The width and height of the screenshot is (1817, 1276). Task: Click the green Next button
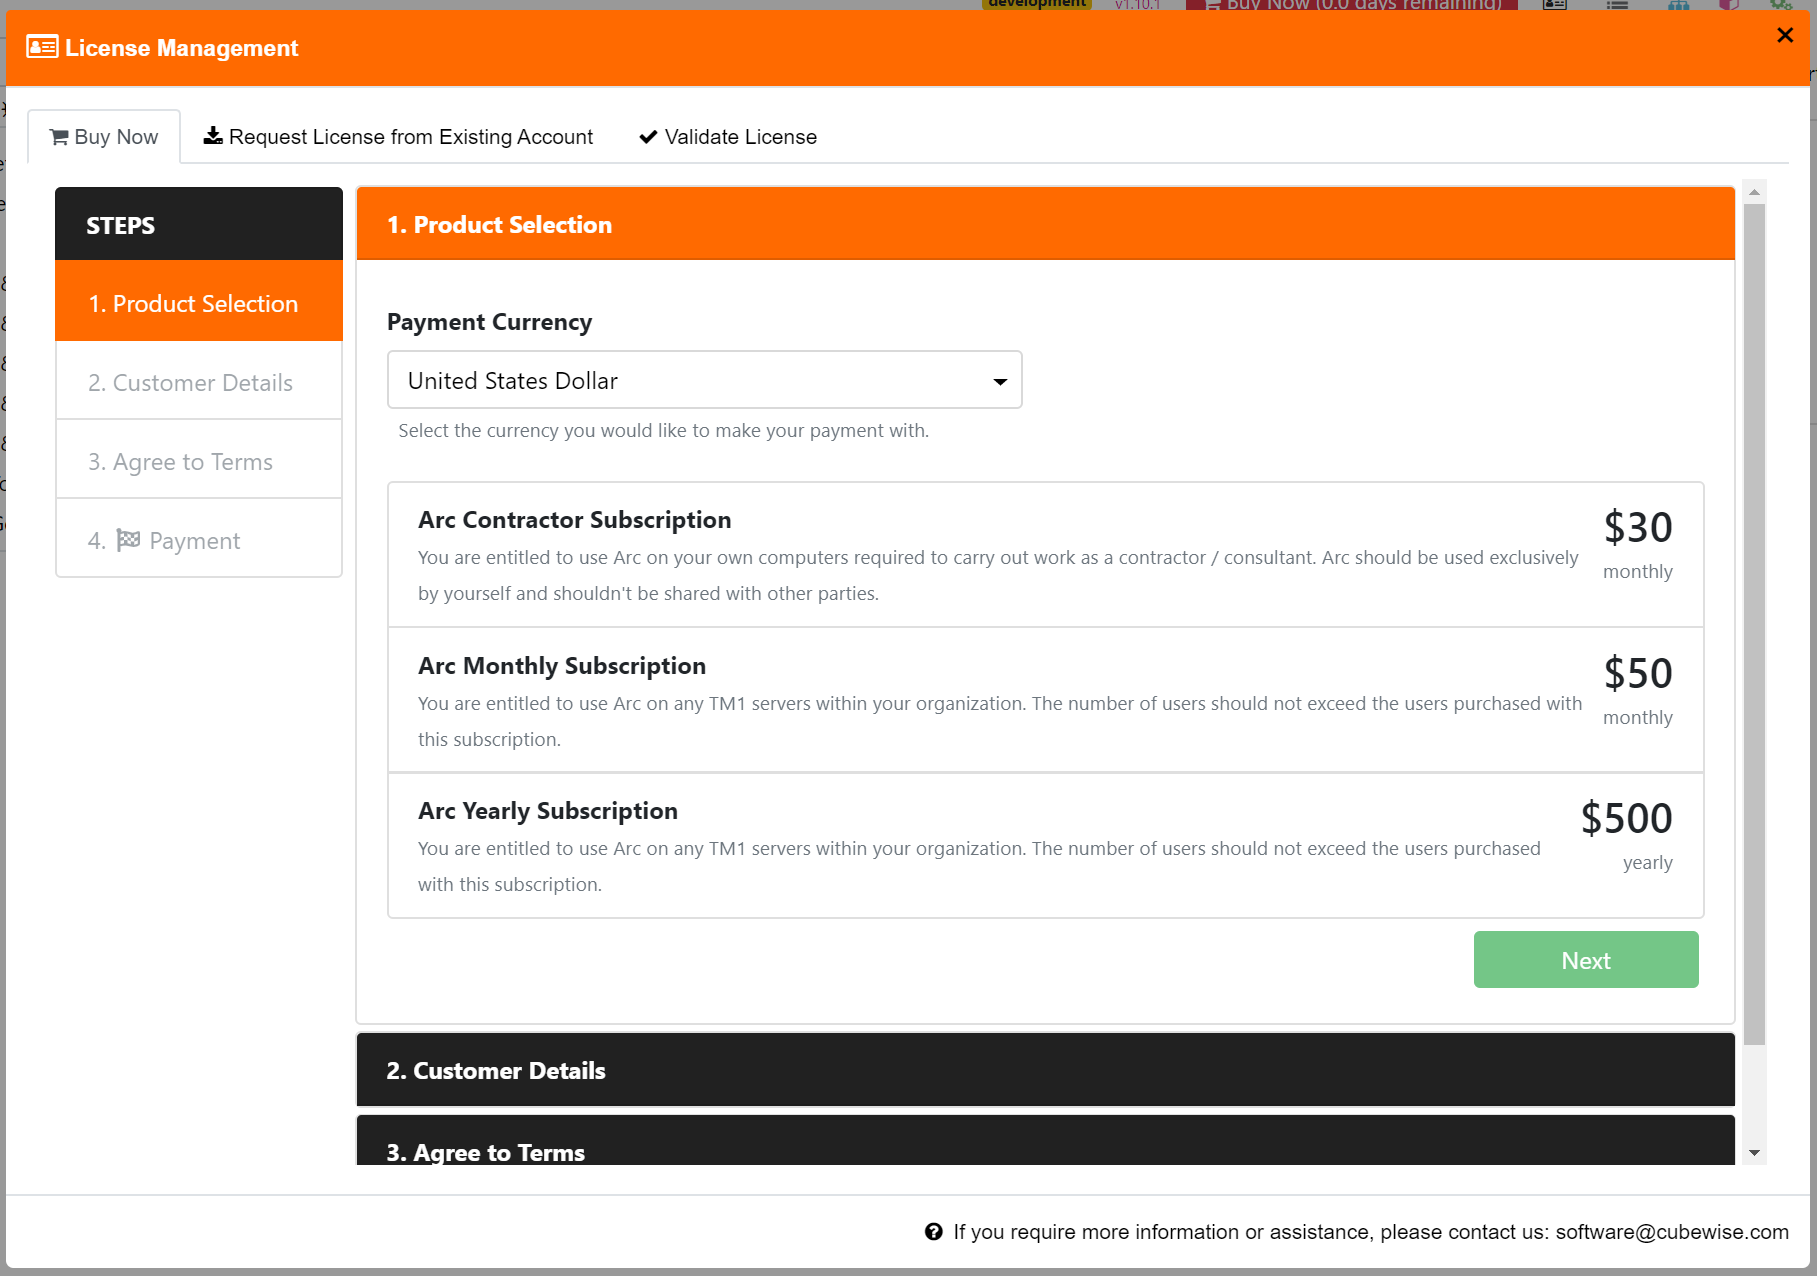click(1586, 960)
